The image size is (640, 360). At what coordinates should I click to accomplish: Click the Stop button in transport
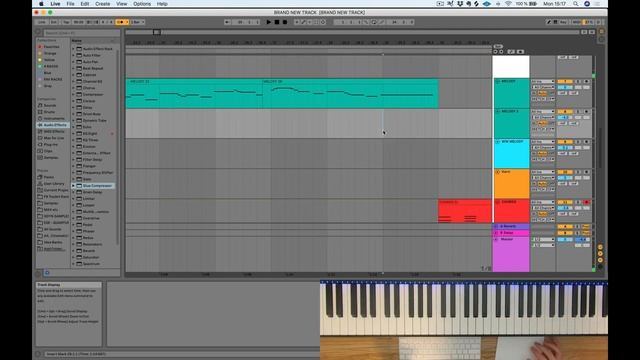coord(277,22)
